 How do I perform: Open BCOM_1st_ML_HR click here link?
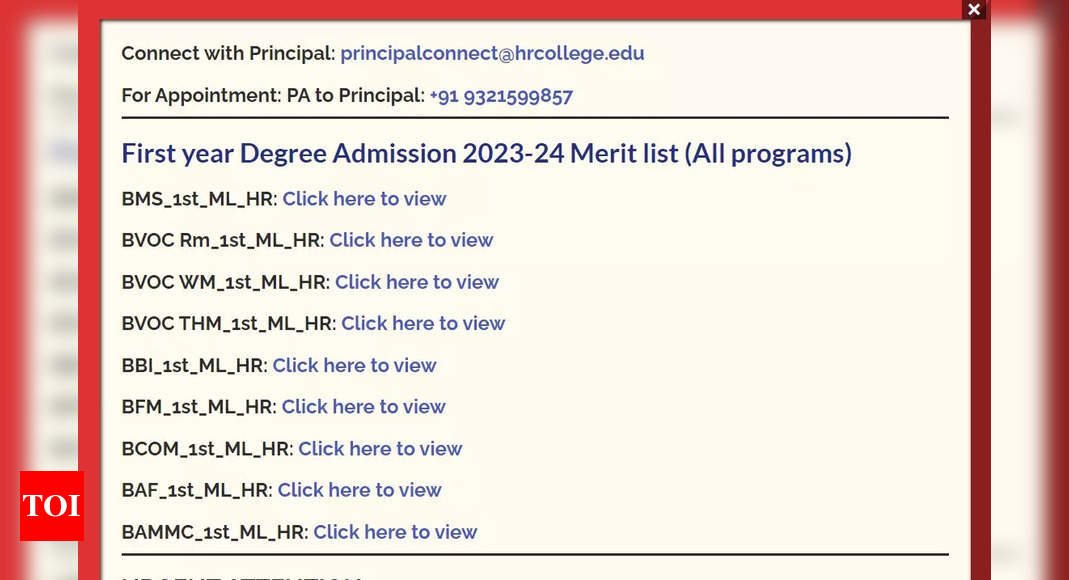pos(380,449)
